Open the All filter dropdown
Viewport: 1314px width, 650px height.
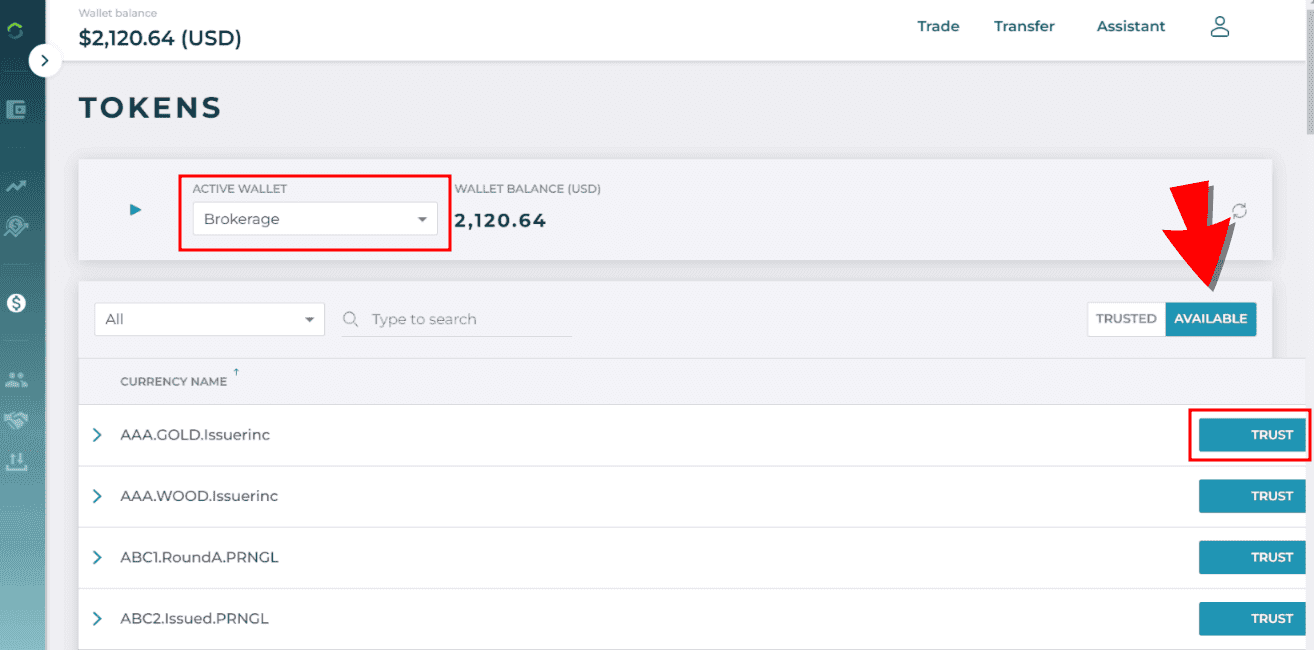(210, 319)
